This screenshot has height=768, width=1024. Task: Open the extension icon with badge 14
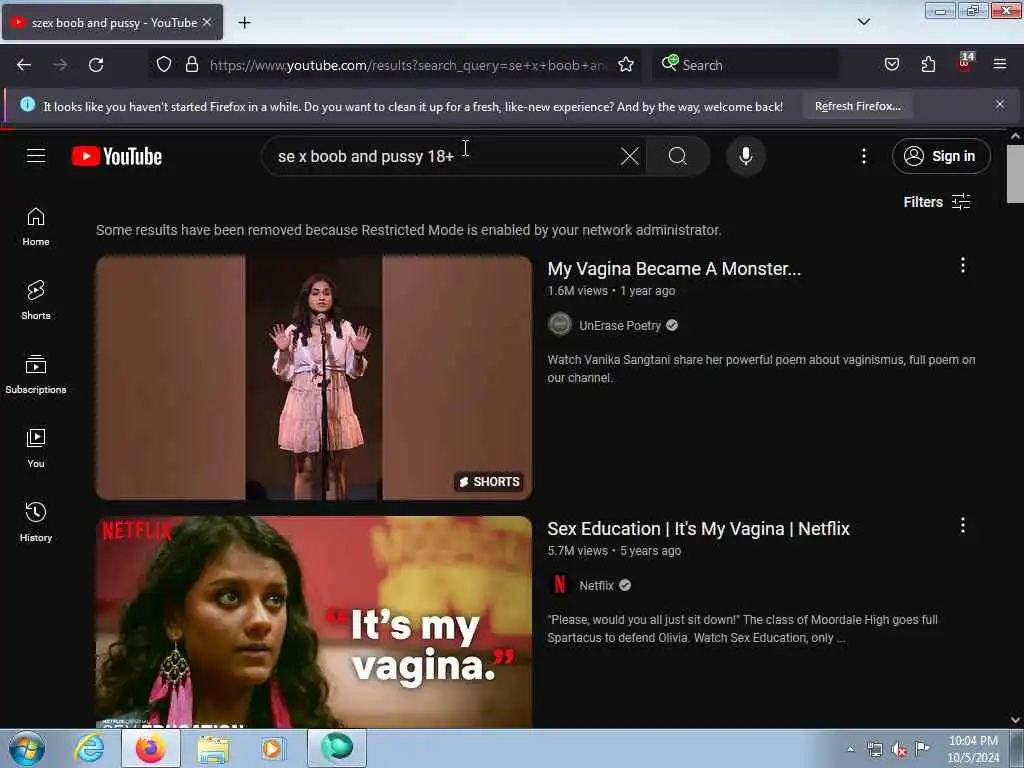[x=965, y=63]
